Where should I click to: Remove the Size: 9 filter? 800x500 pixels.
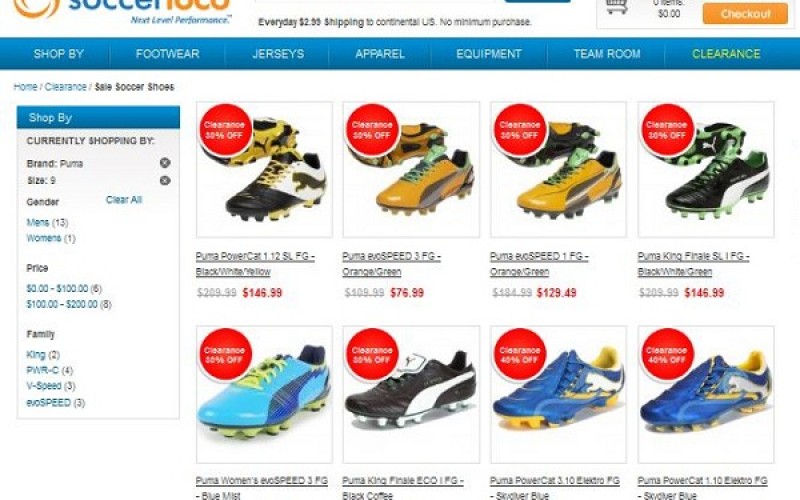165,180
